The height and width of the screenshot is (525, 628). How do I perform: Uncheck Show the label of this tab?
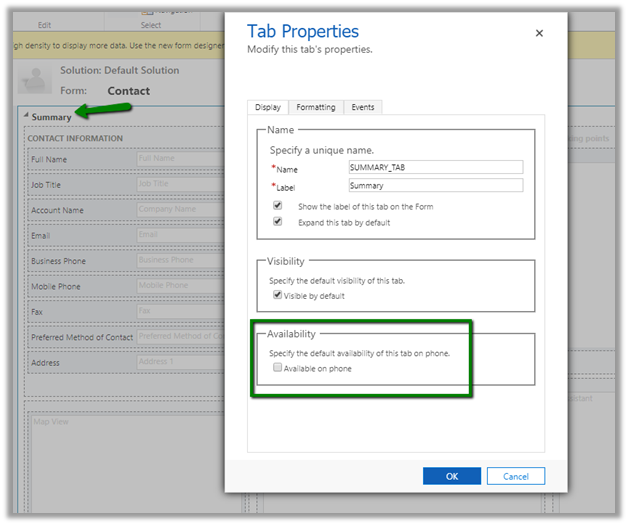click(277, 206)
